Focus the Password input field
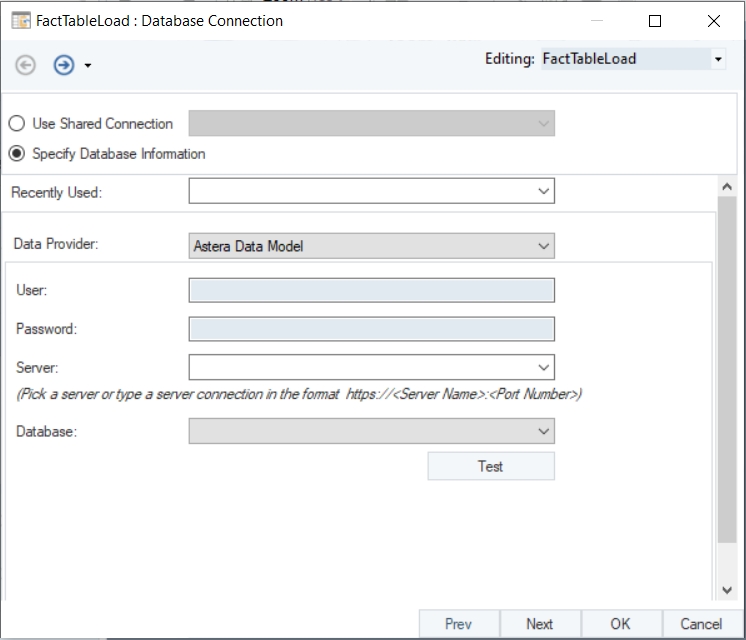 (x=371, y=329)
